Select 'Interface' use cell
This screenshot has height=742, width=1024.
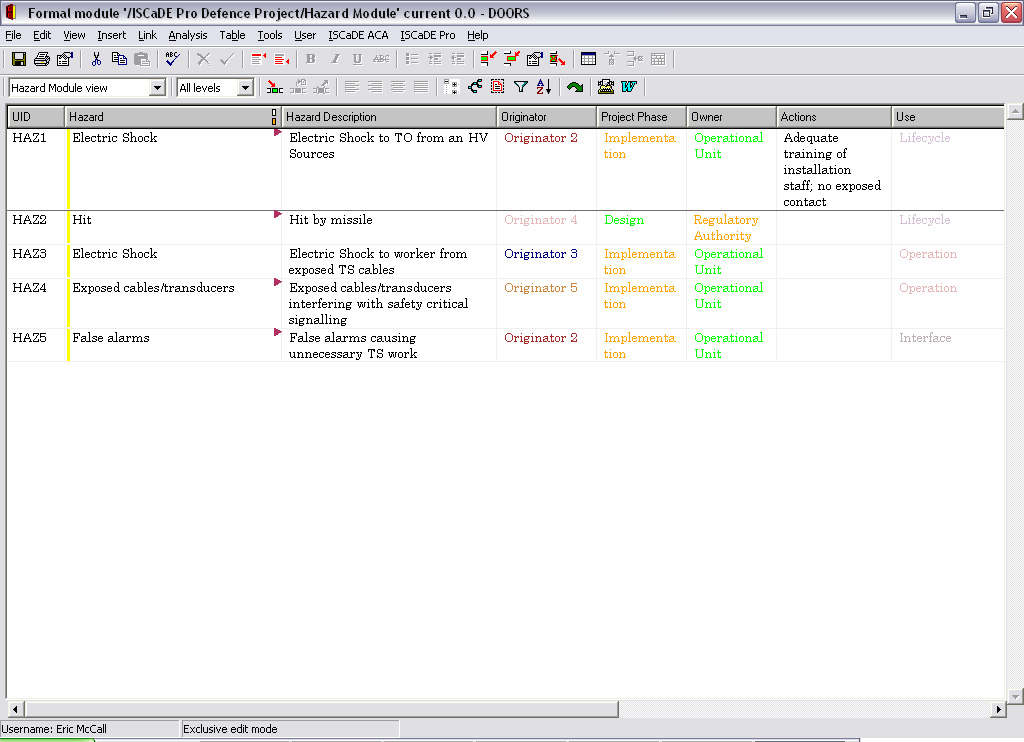click(x=948, y=345)
